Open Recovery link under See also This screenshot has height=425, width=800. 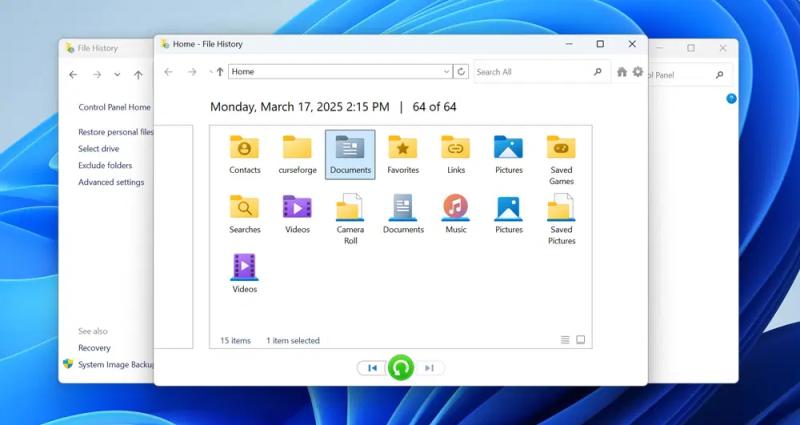pyautogui.click(x=94, y=348)
